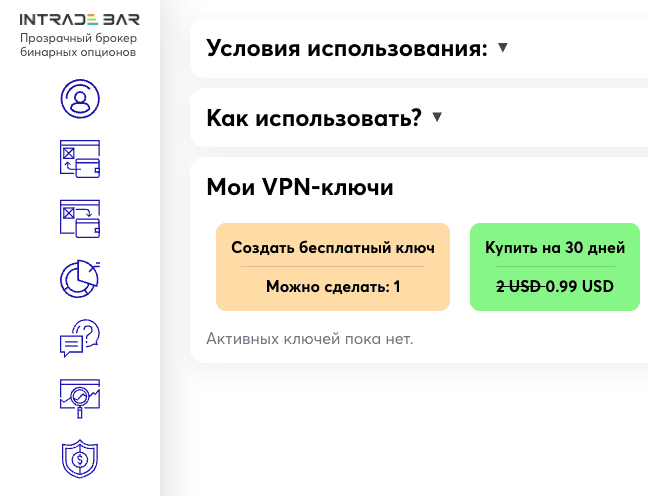The image size is (648, 496).
Task: Expand arrow next to Как использовать?
Action: (x=436, y=117)
